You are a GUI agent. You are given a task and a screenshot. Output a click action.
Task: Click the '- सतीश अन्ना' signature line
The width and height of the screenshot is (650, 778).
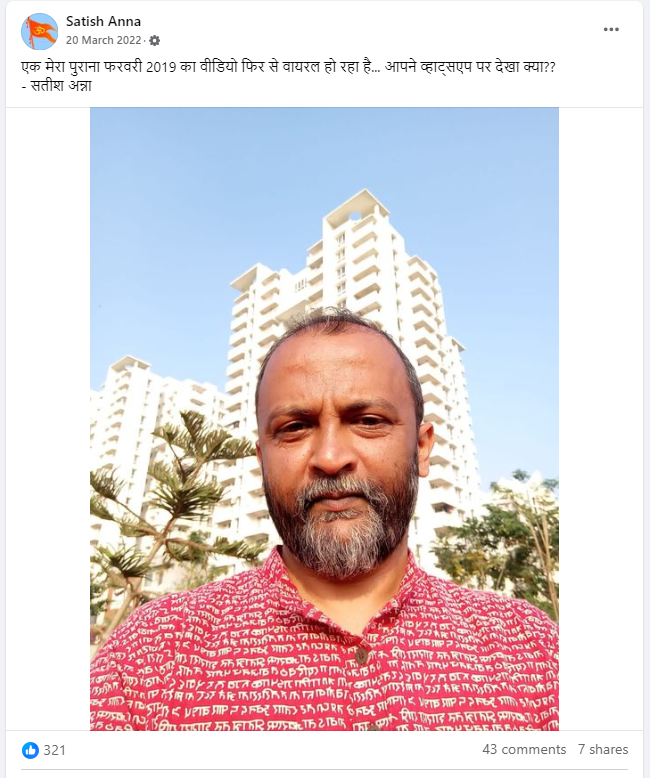tap(57, 86)
